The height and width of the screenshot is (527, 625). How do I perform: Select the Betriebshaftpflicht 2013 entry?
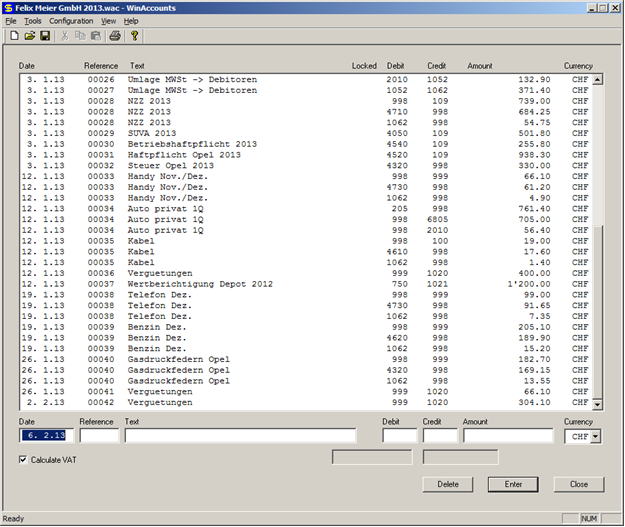pos(306,144)
